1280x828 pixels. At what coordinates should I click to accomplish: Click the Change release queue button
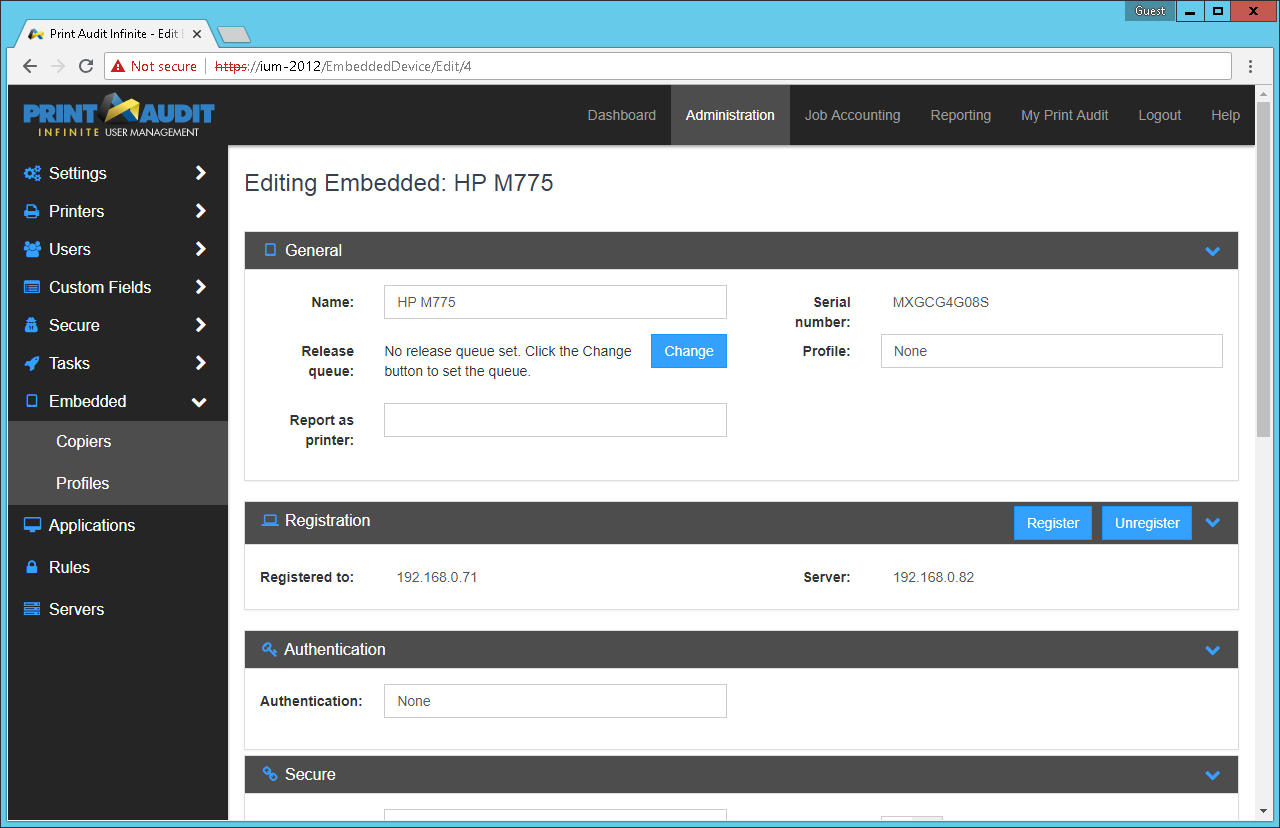[689, 351]
